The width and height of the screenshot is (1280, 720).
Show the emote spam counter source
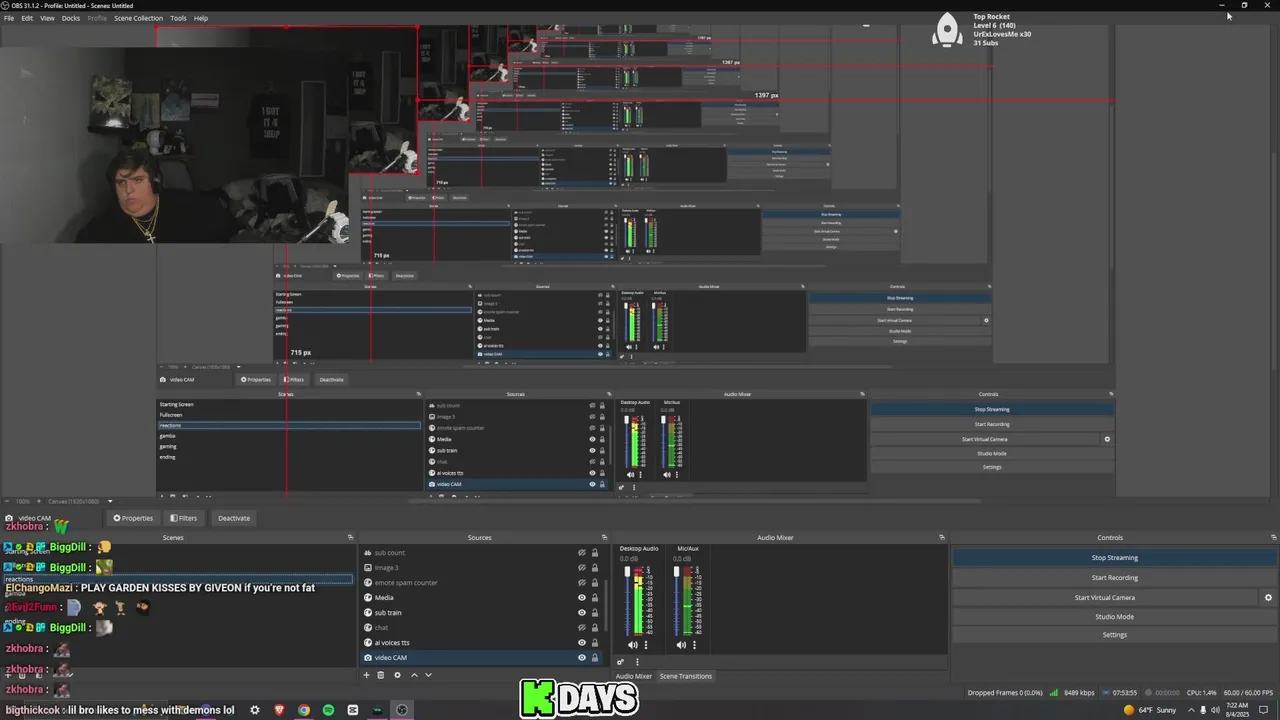582,583
